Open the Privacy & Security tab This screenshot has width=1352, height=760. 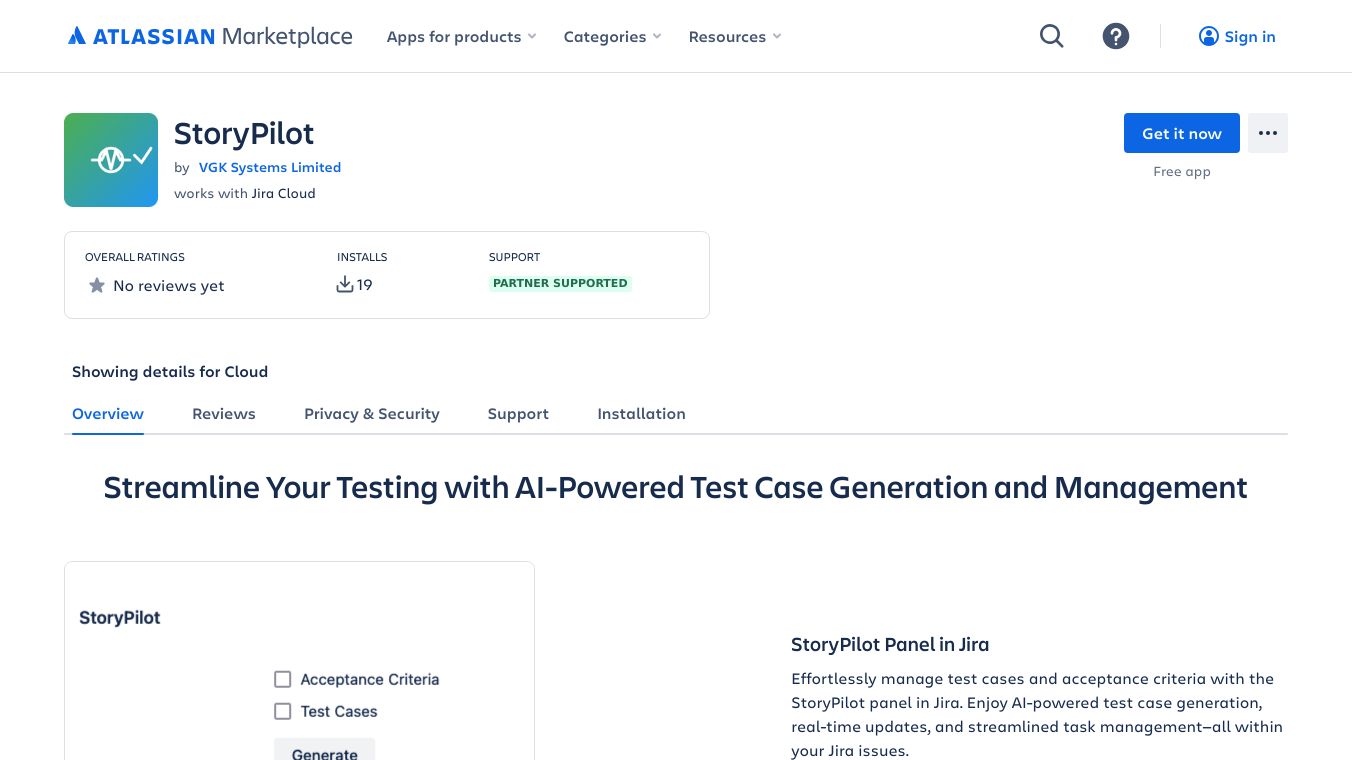[x=372, y=414]
